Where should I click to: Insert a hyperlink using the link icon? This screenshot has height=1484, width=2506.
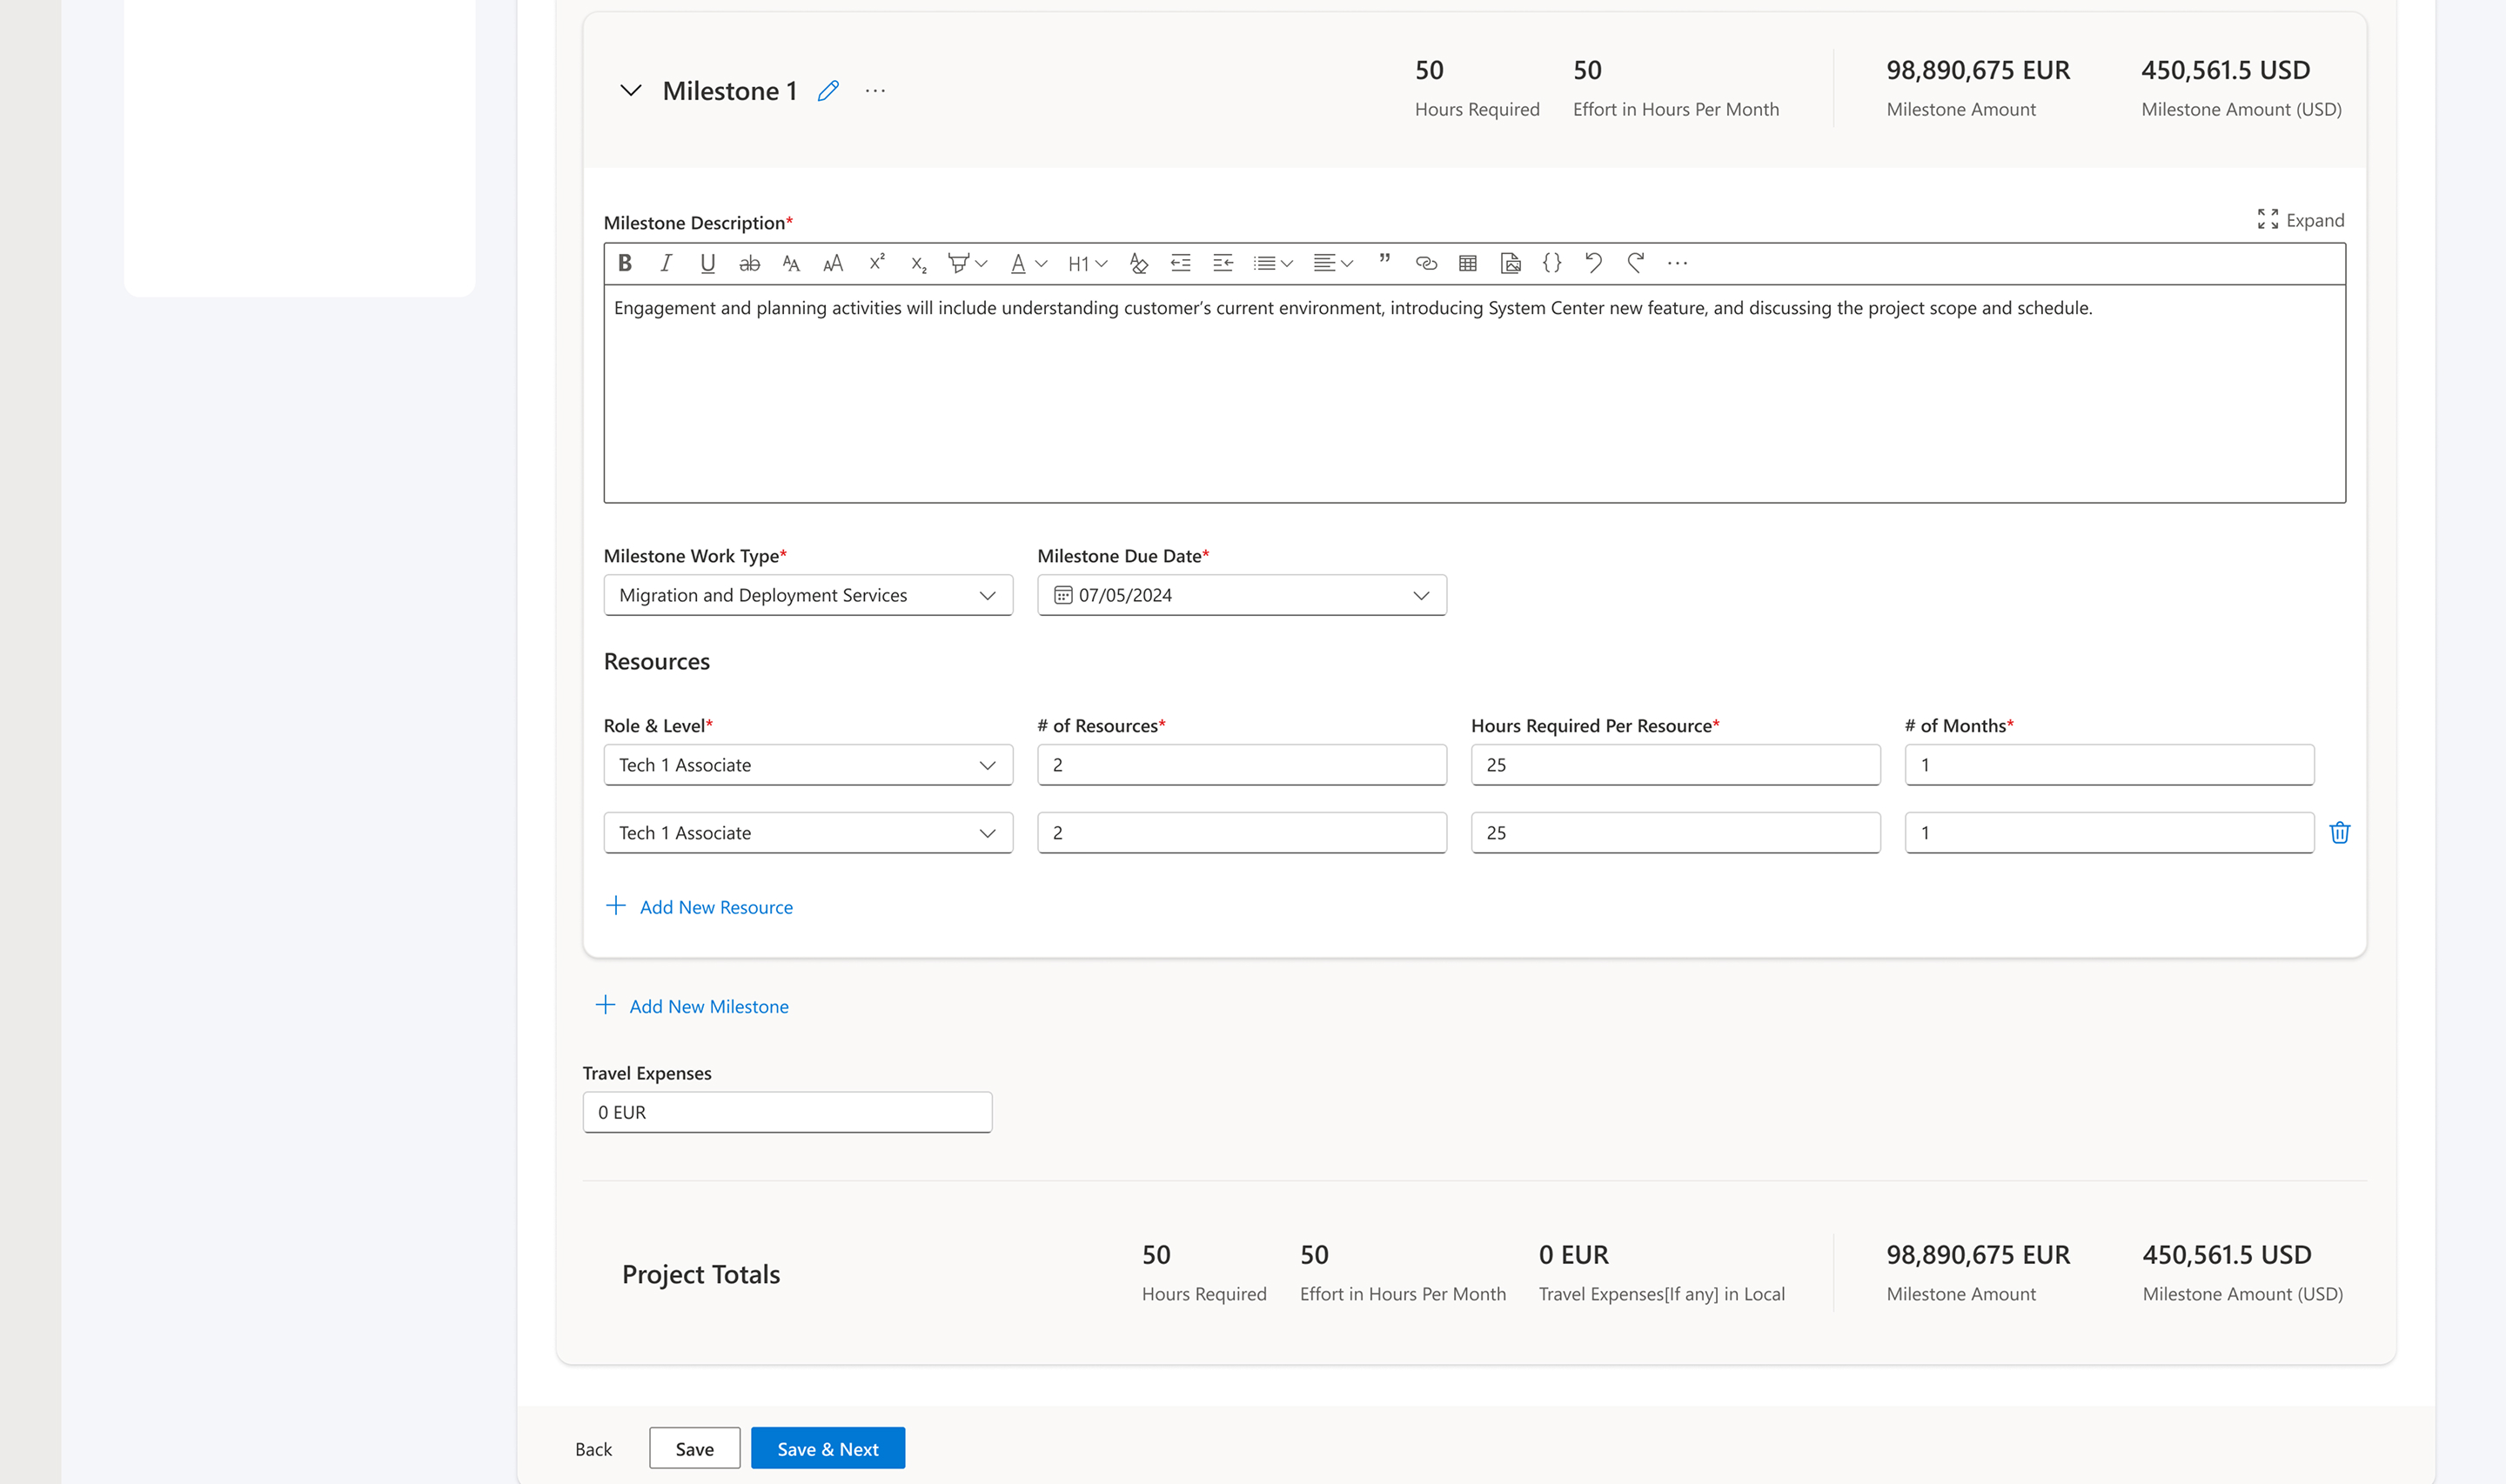tap(1426, 263)
